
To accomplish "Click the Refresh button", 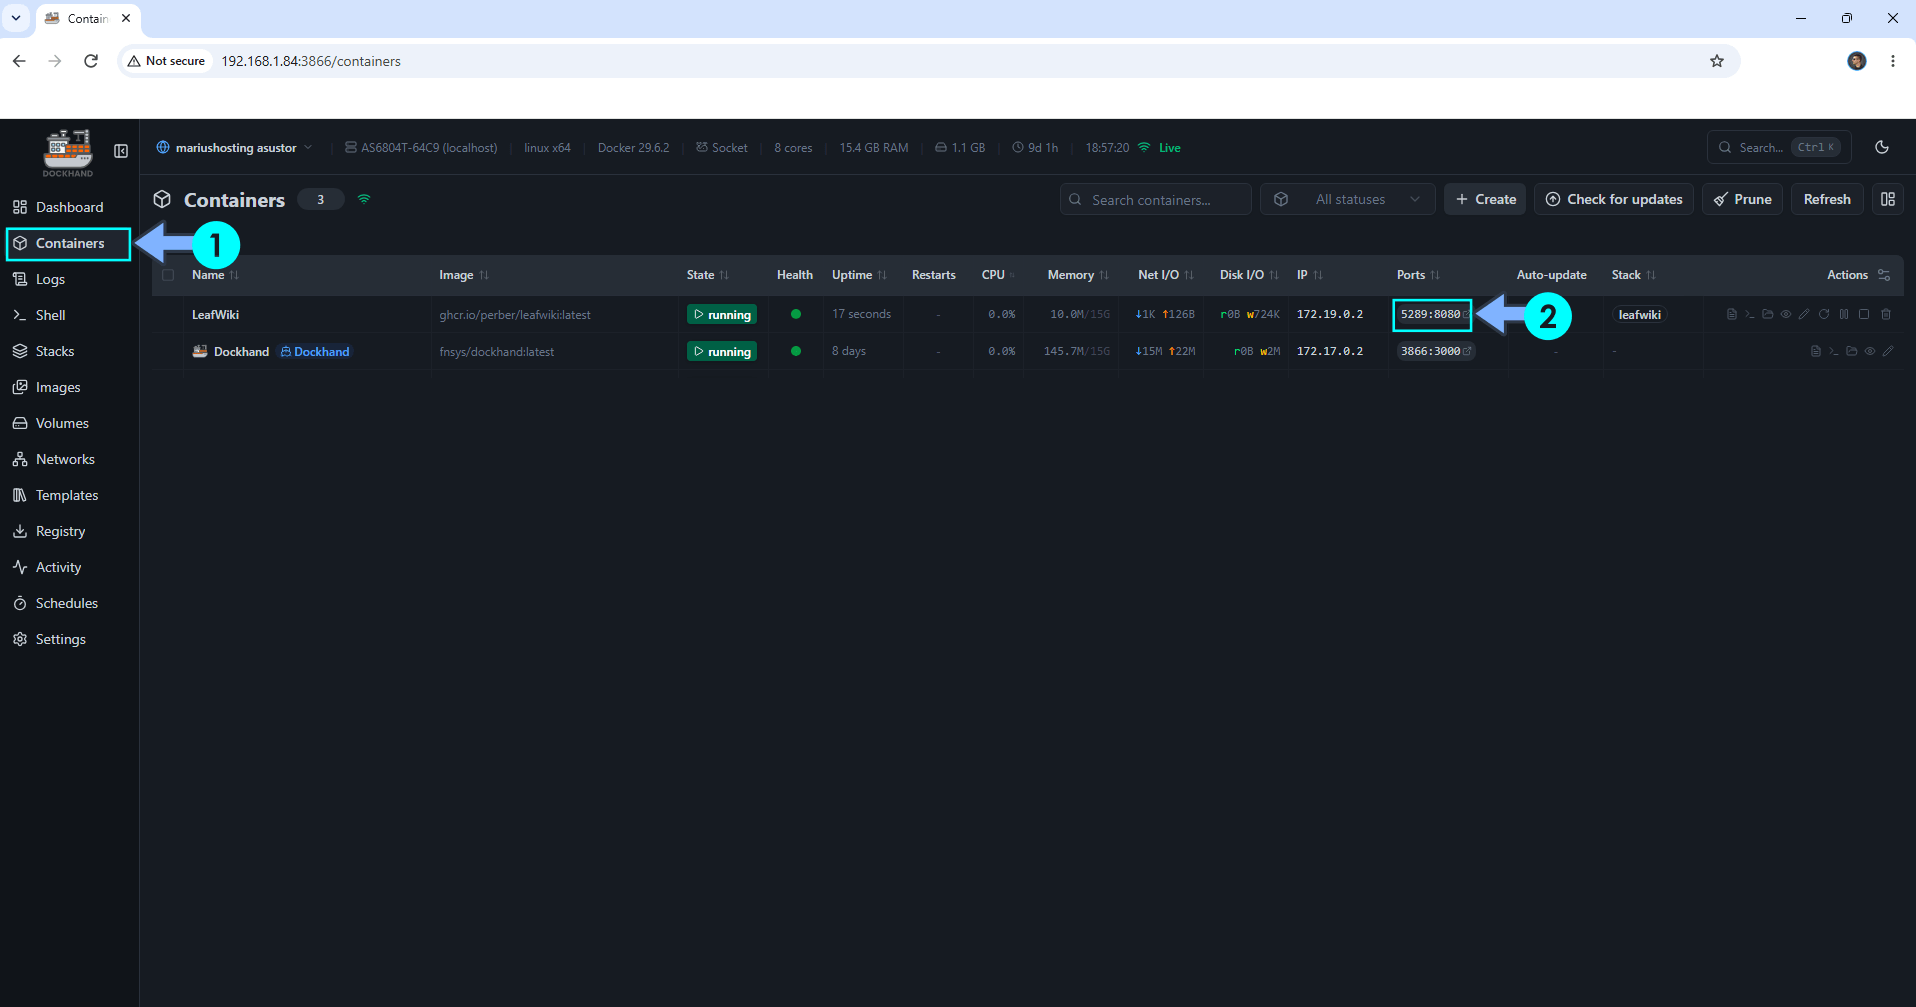I will pyautogui.click(x=1827, y=199).
